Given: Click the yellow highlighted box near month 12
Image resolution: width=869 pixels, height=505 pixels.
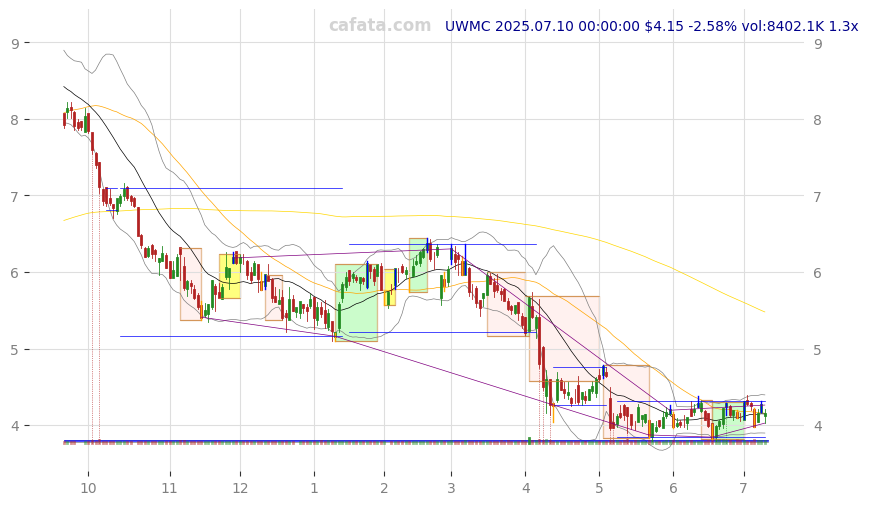Looking at the screenshot, I should coord(230,276).
